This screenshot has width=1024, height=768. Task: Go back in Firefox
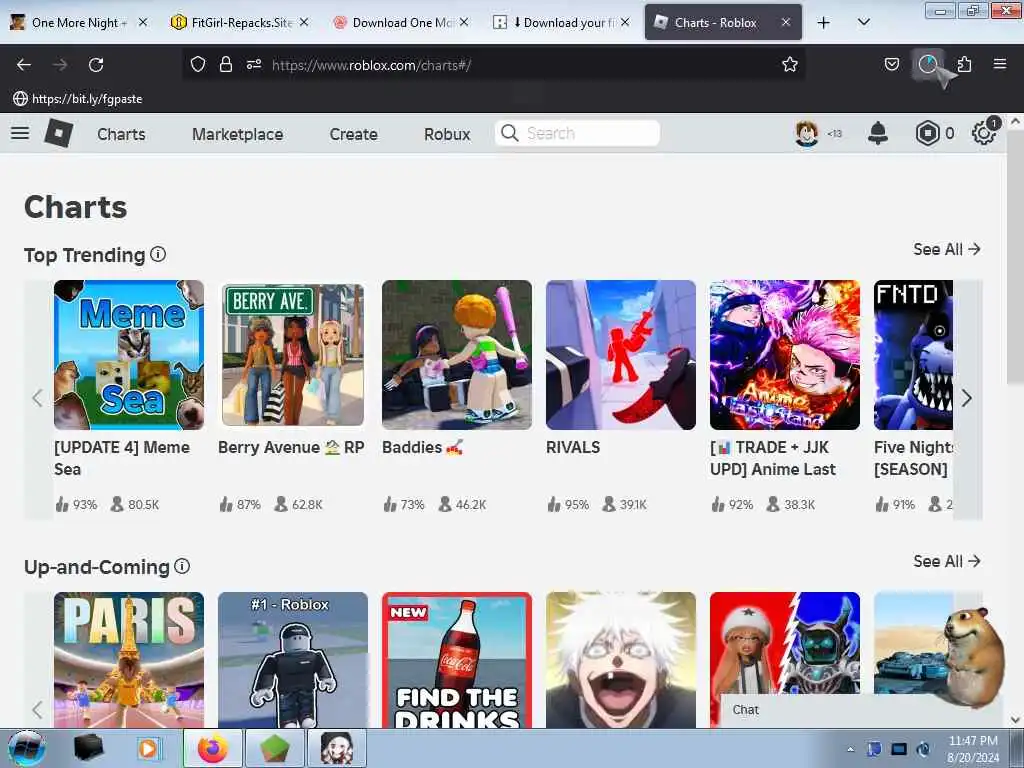coord(24,64)
